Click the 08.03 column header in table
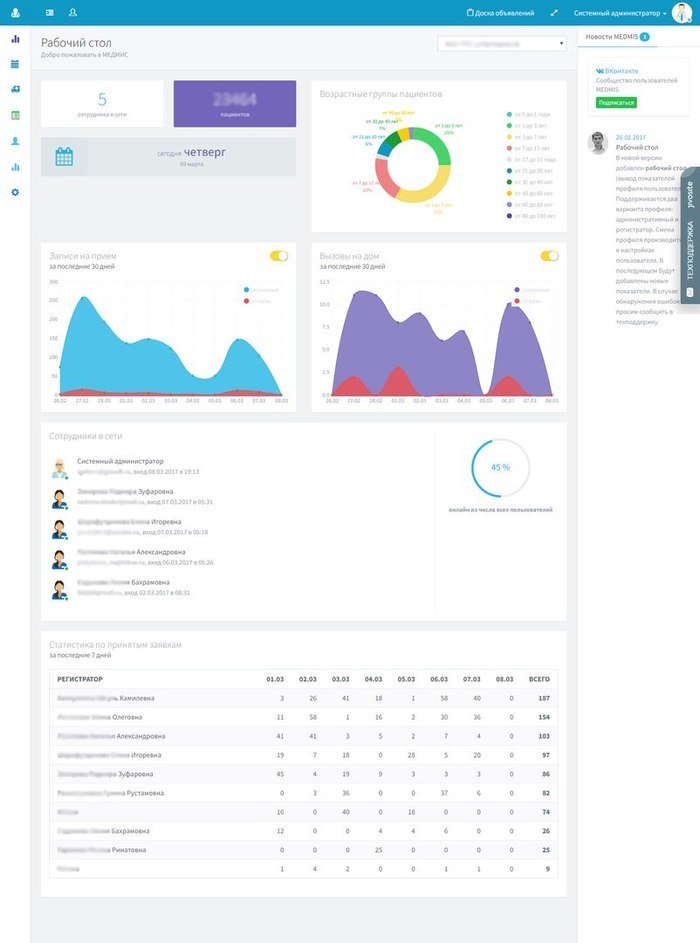 pyautogui.click(x=505, y=679)
